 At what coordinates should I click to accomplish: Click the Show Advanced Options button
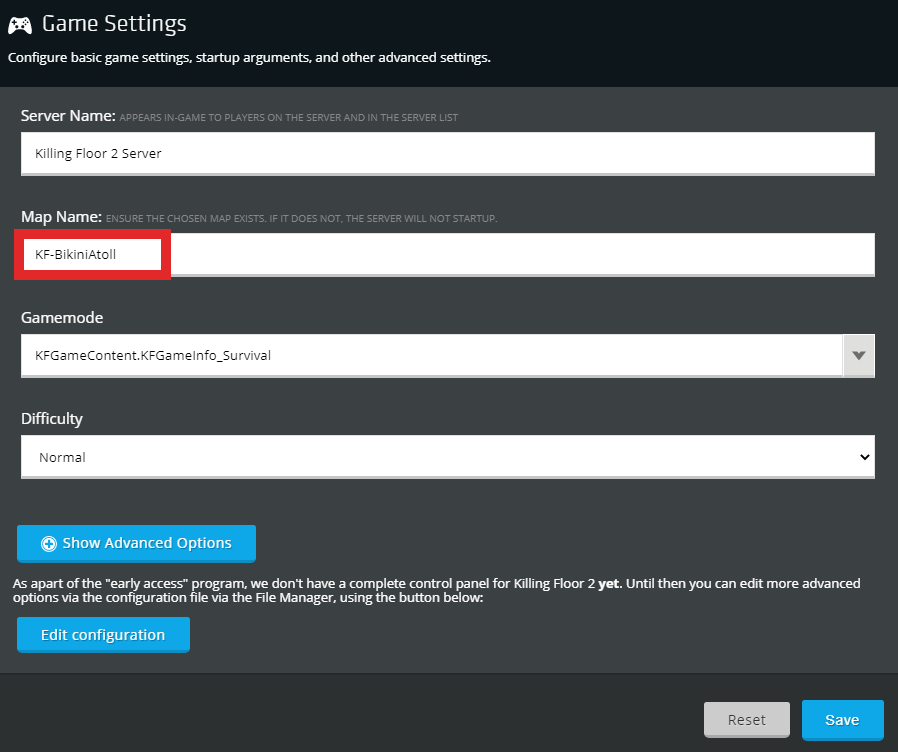[136, 543]
